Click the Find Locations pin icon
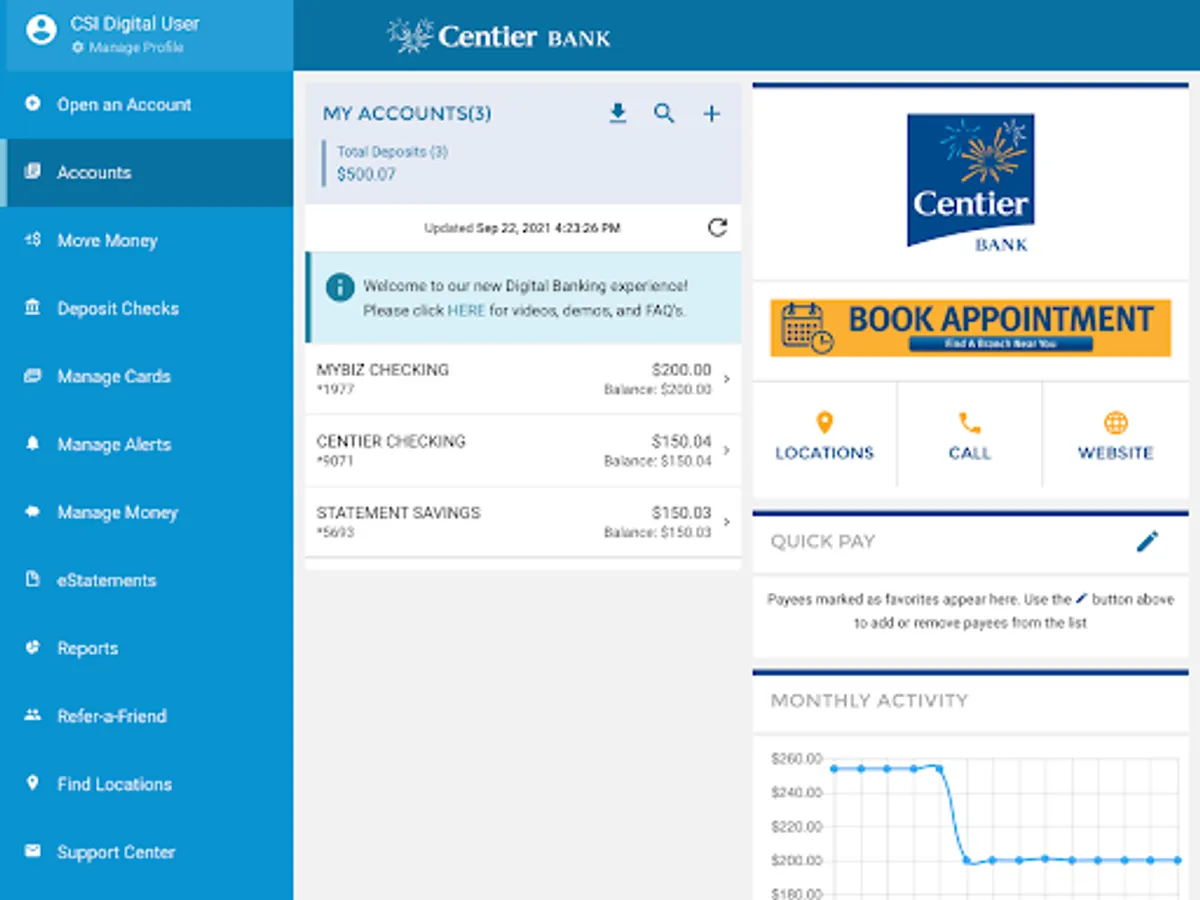1200x900 pixels. [x=33, y=783]
